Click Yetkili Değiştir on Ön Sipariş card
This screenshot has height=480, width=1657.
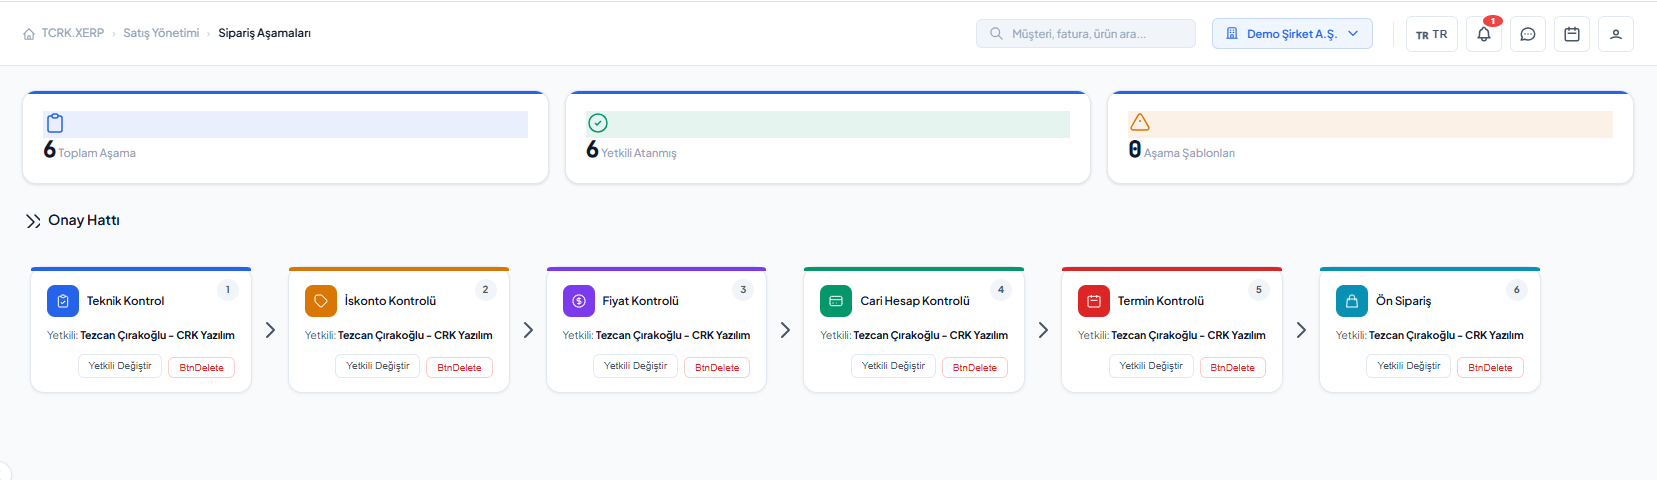[x=1409, y=366]
